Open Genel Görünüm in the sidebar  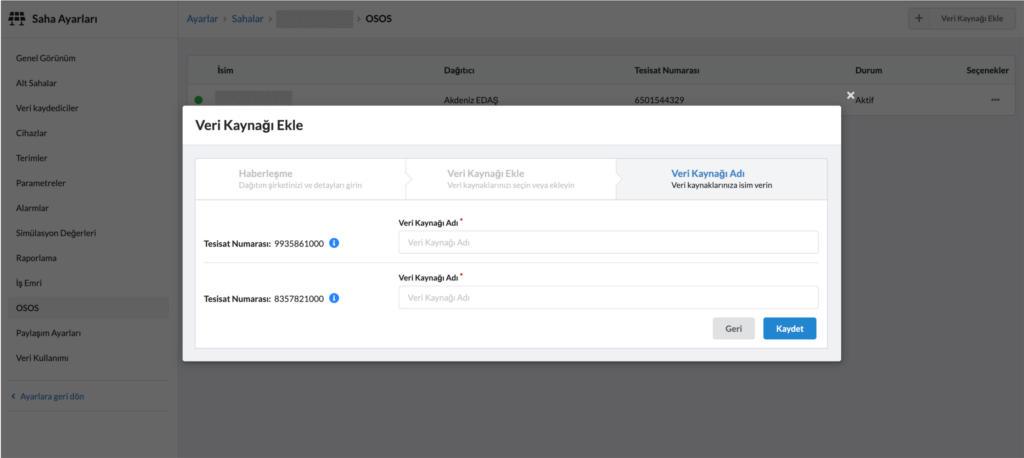click(x=46, y=58)
